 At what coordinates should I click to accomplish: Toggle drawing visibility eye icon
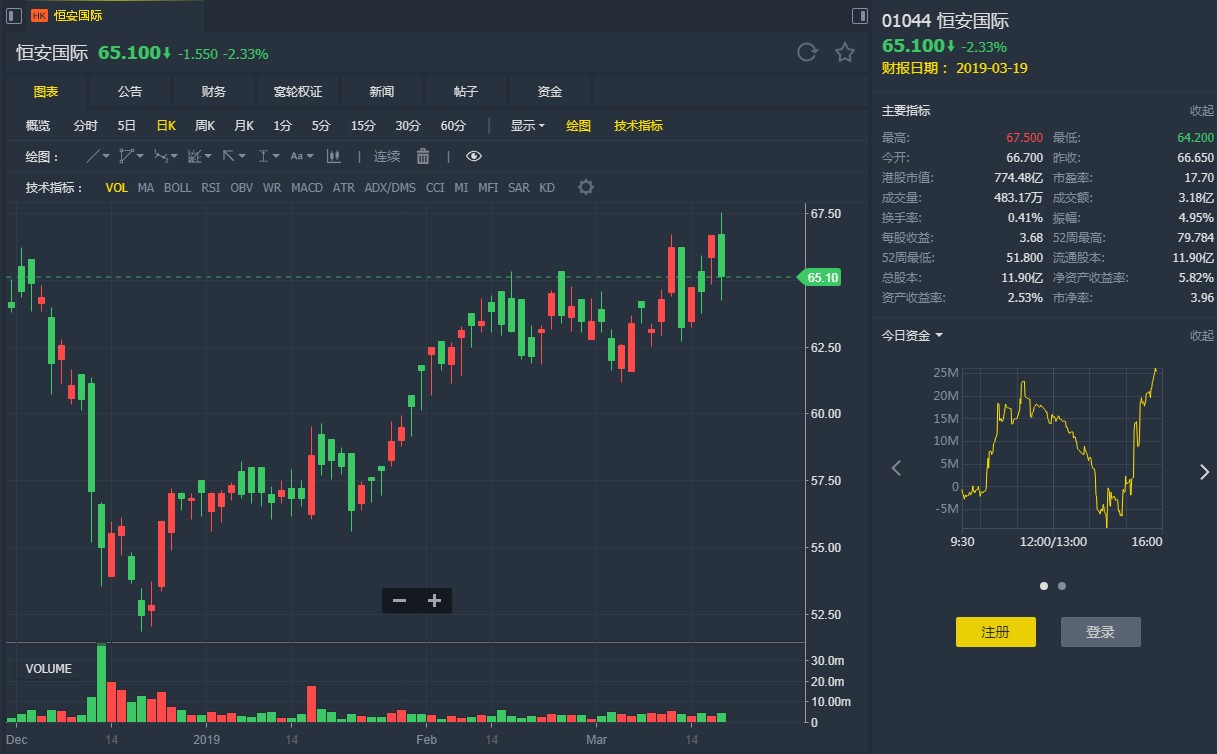[474, 156]
